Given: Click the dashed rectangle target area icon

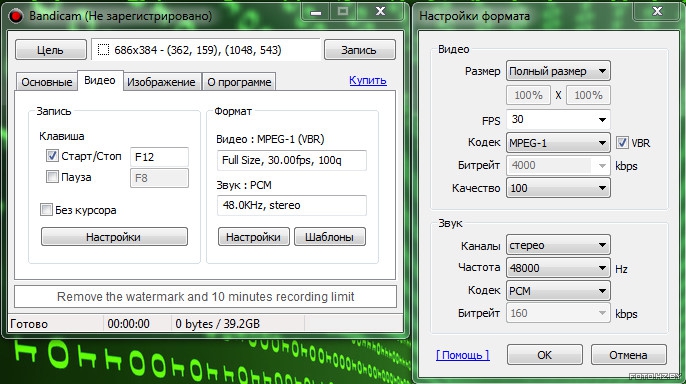Looking at the screenshot, I should coord(103,50).
